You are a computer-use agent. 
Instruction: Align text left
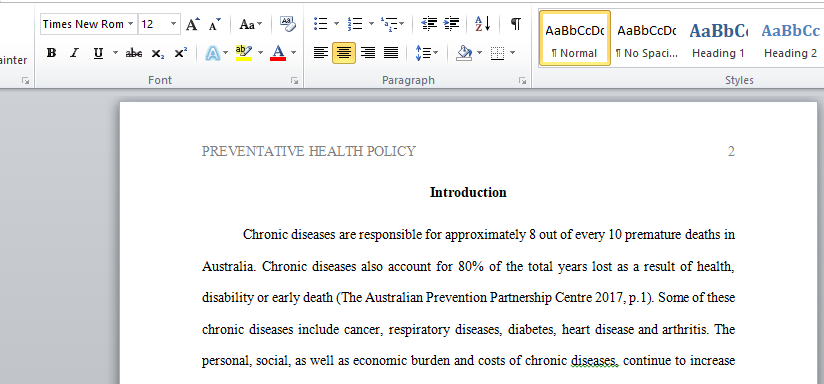[321, 53]
